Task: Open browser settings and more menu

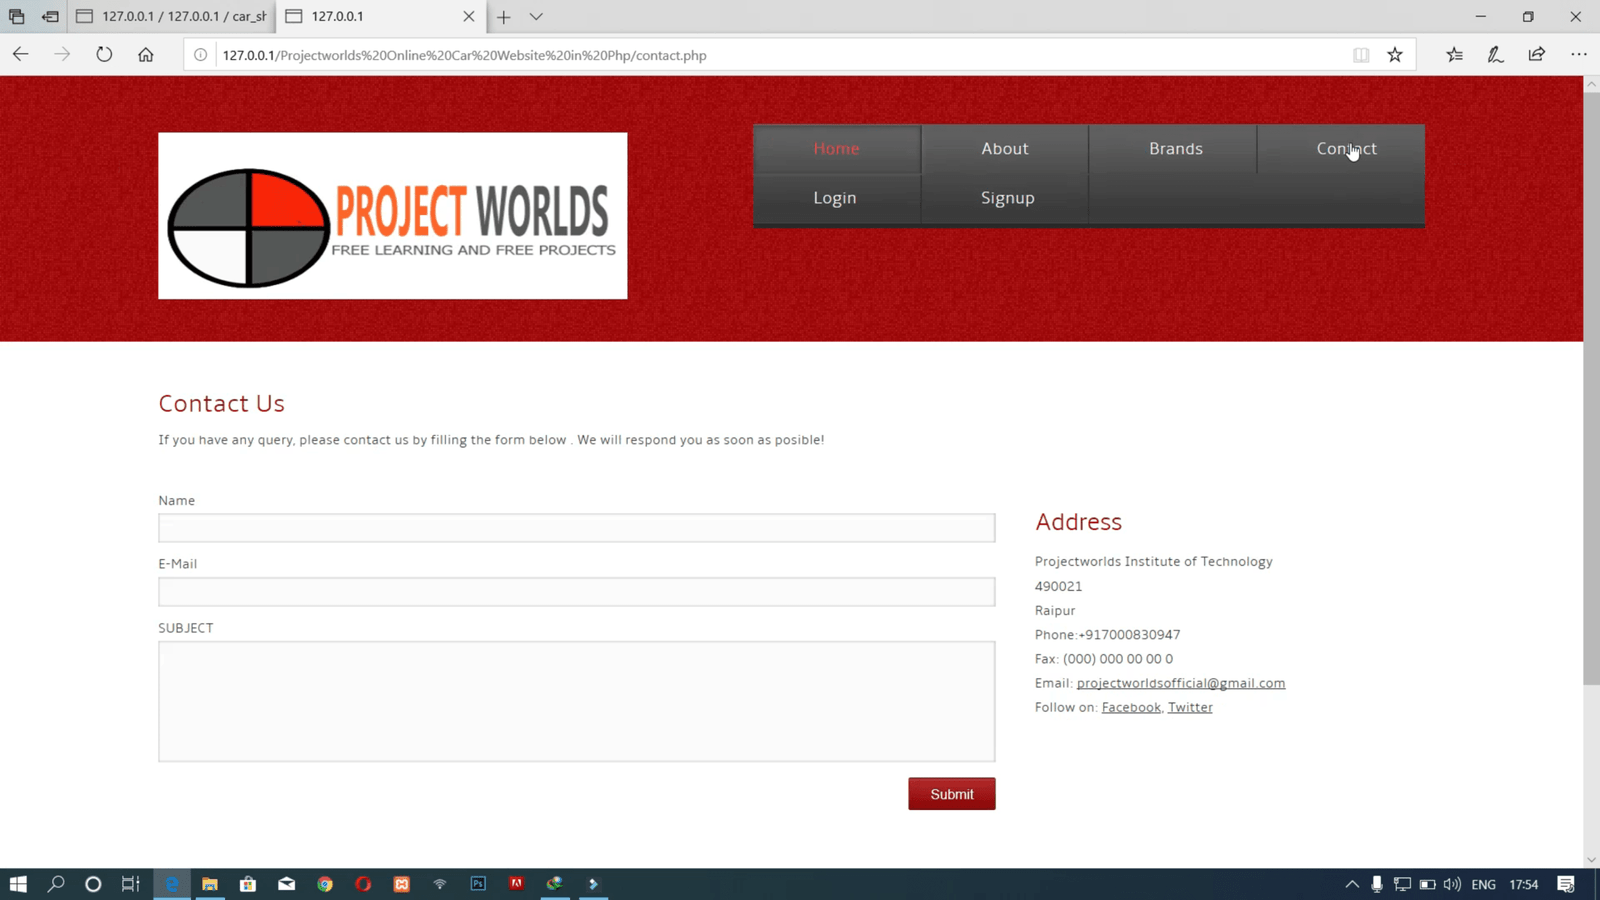Action: pos(1578,55)
